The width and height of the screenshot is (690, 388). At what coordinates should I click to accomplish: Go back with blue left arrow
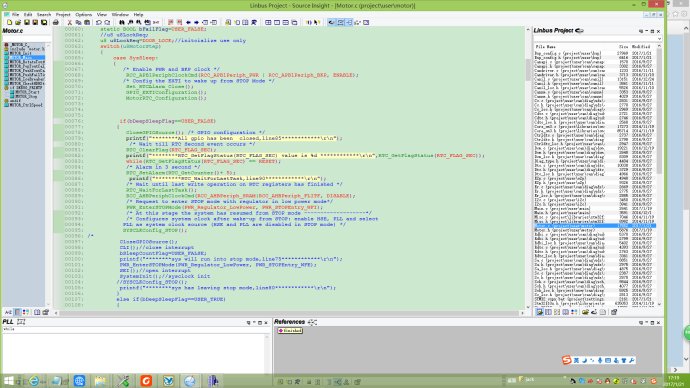point(188,22)
